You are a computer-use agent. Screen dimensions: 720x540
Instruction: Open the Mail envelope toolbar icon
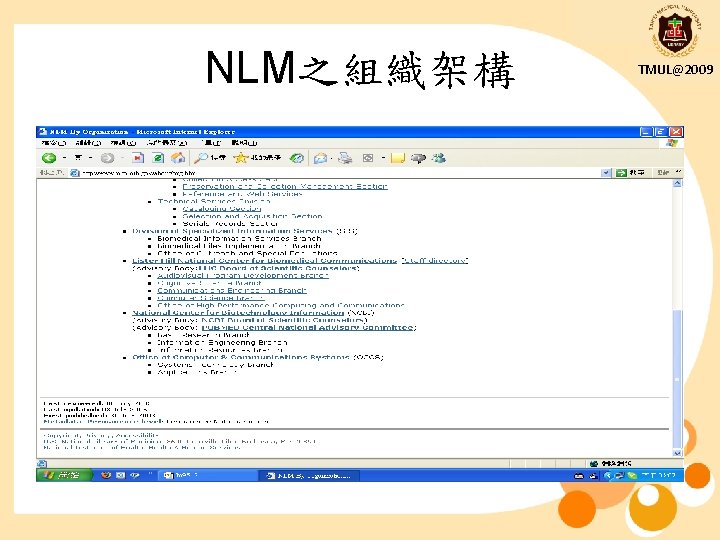click(320, 158)
